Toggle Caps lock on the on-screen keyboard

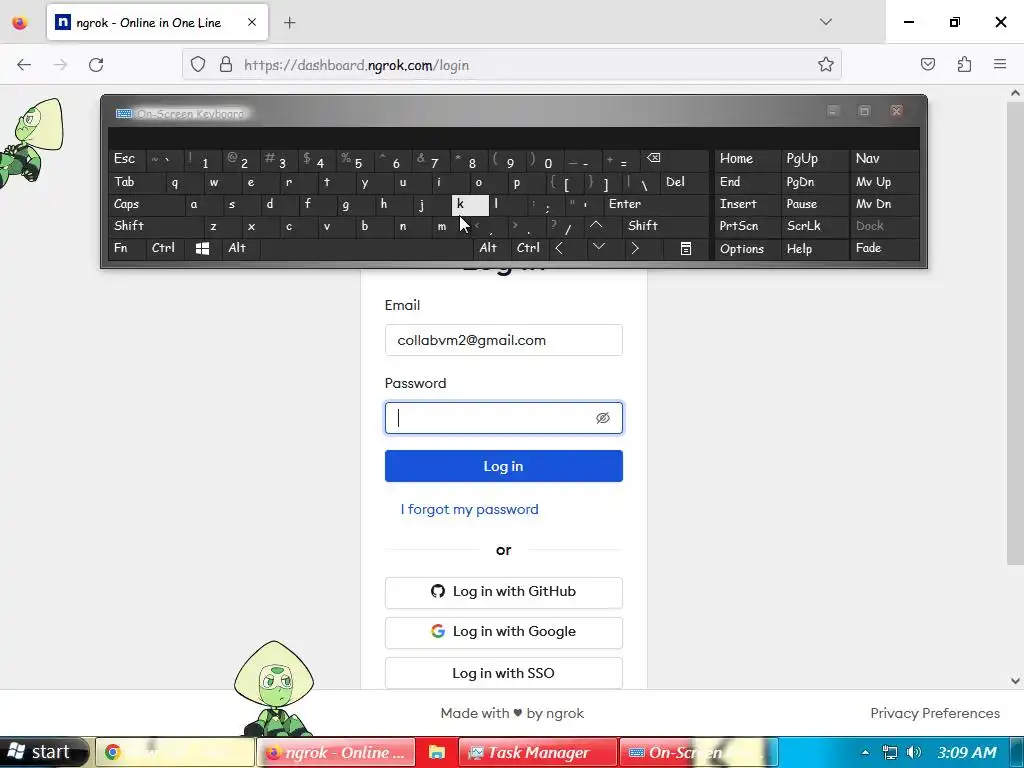pyautogui.click(x=145, y=204)
